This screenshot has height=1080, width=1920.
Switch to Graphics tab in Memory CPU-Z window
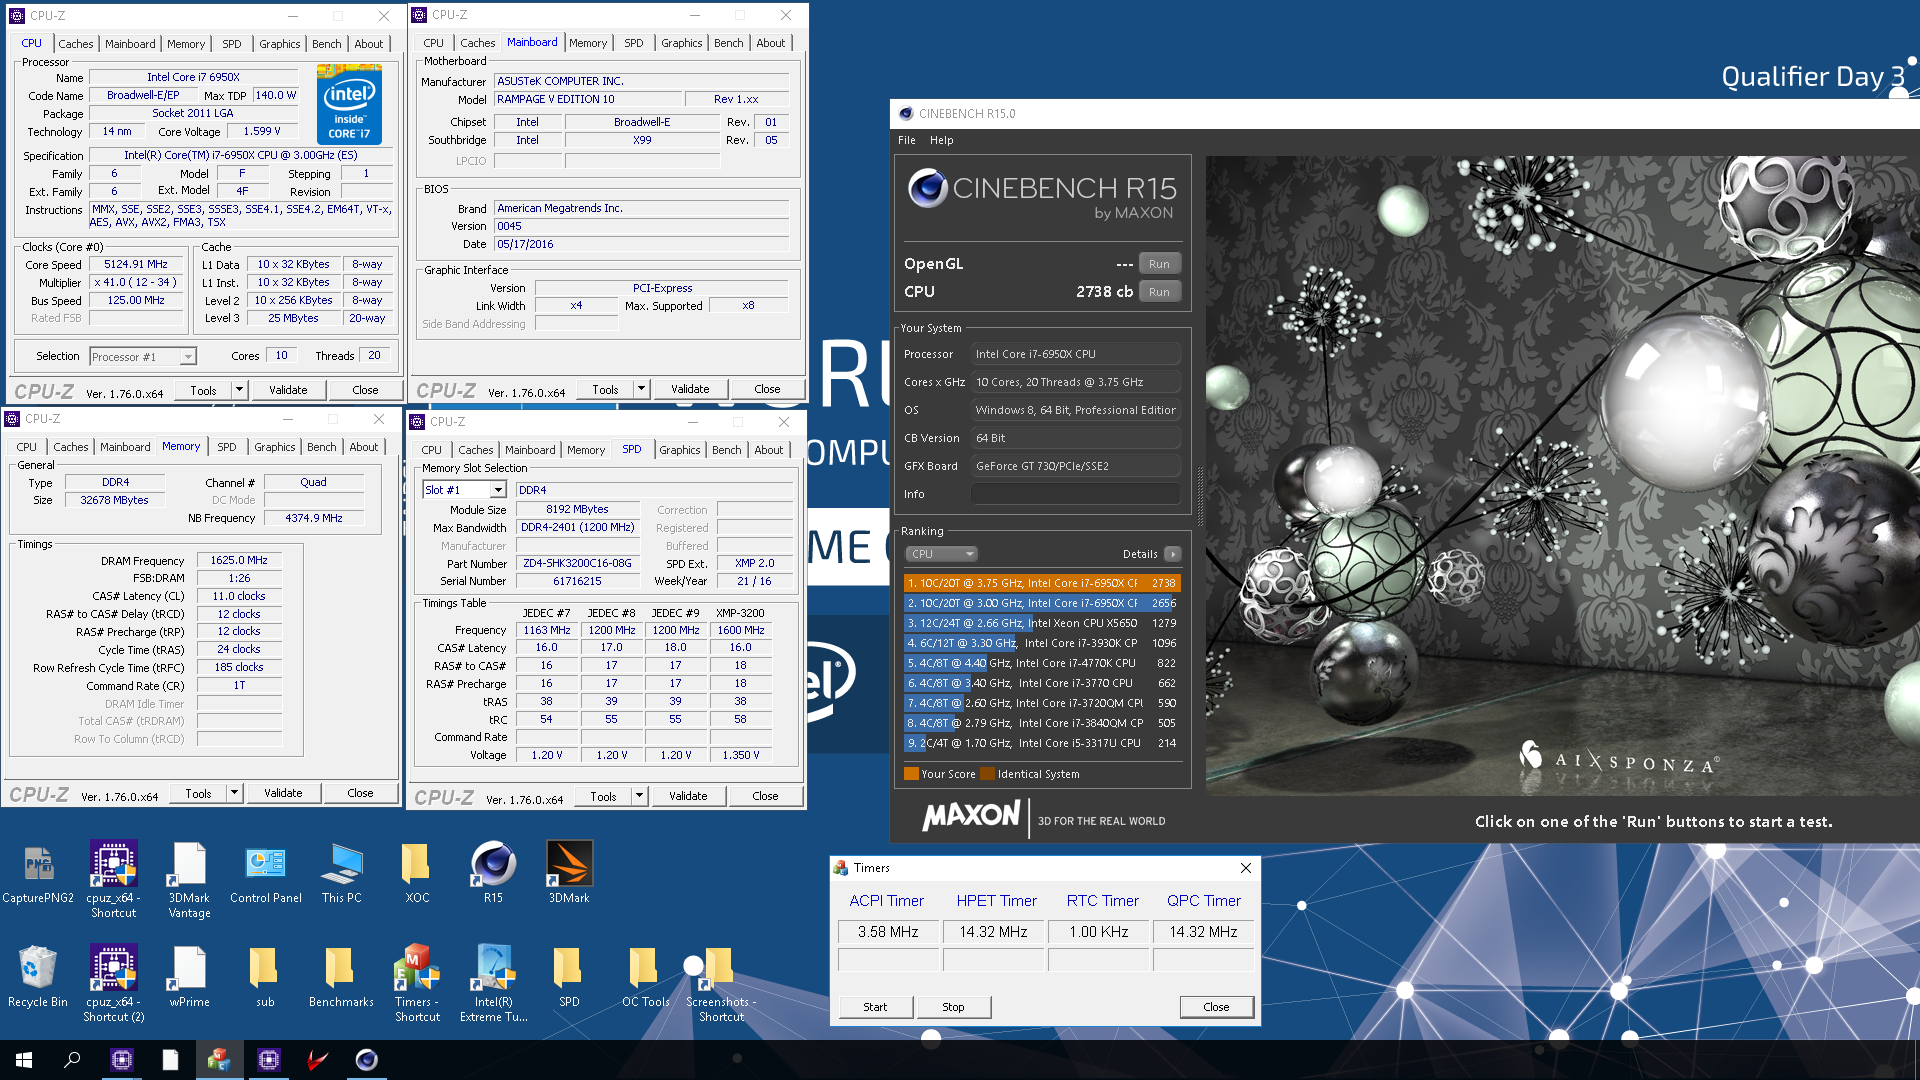(x=274, y=447)
